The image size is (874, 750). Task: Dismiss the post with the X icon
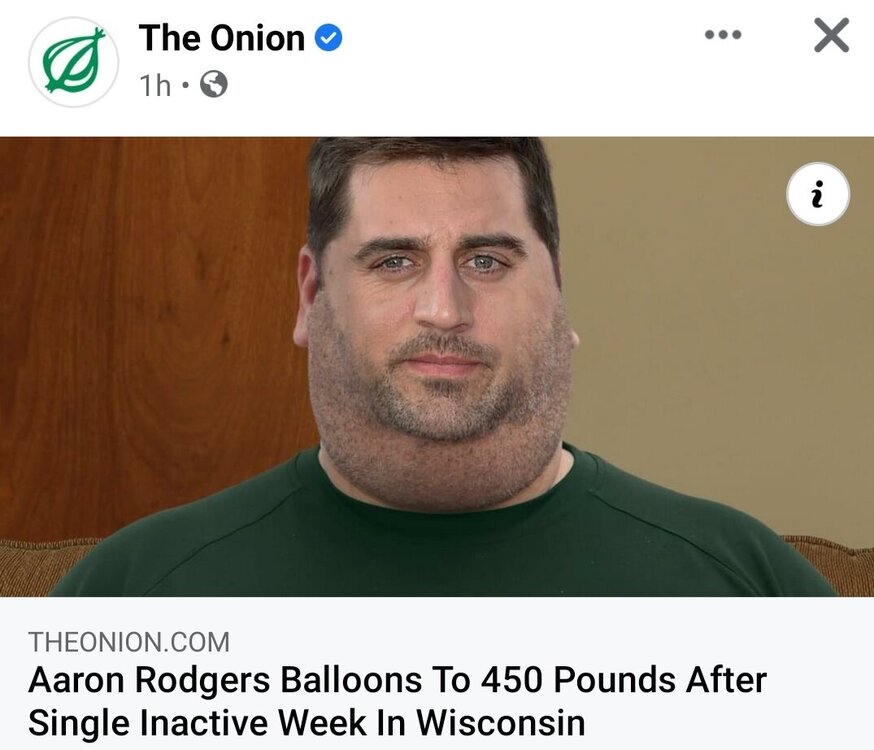click(832, 35)
